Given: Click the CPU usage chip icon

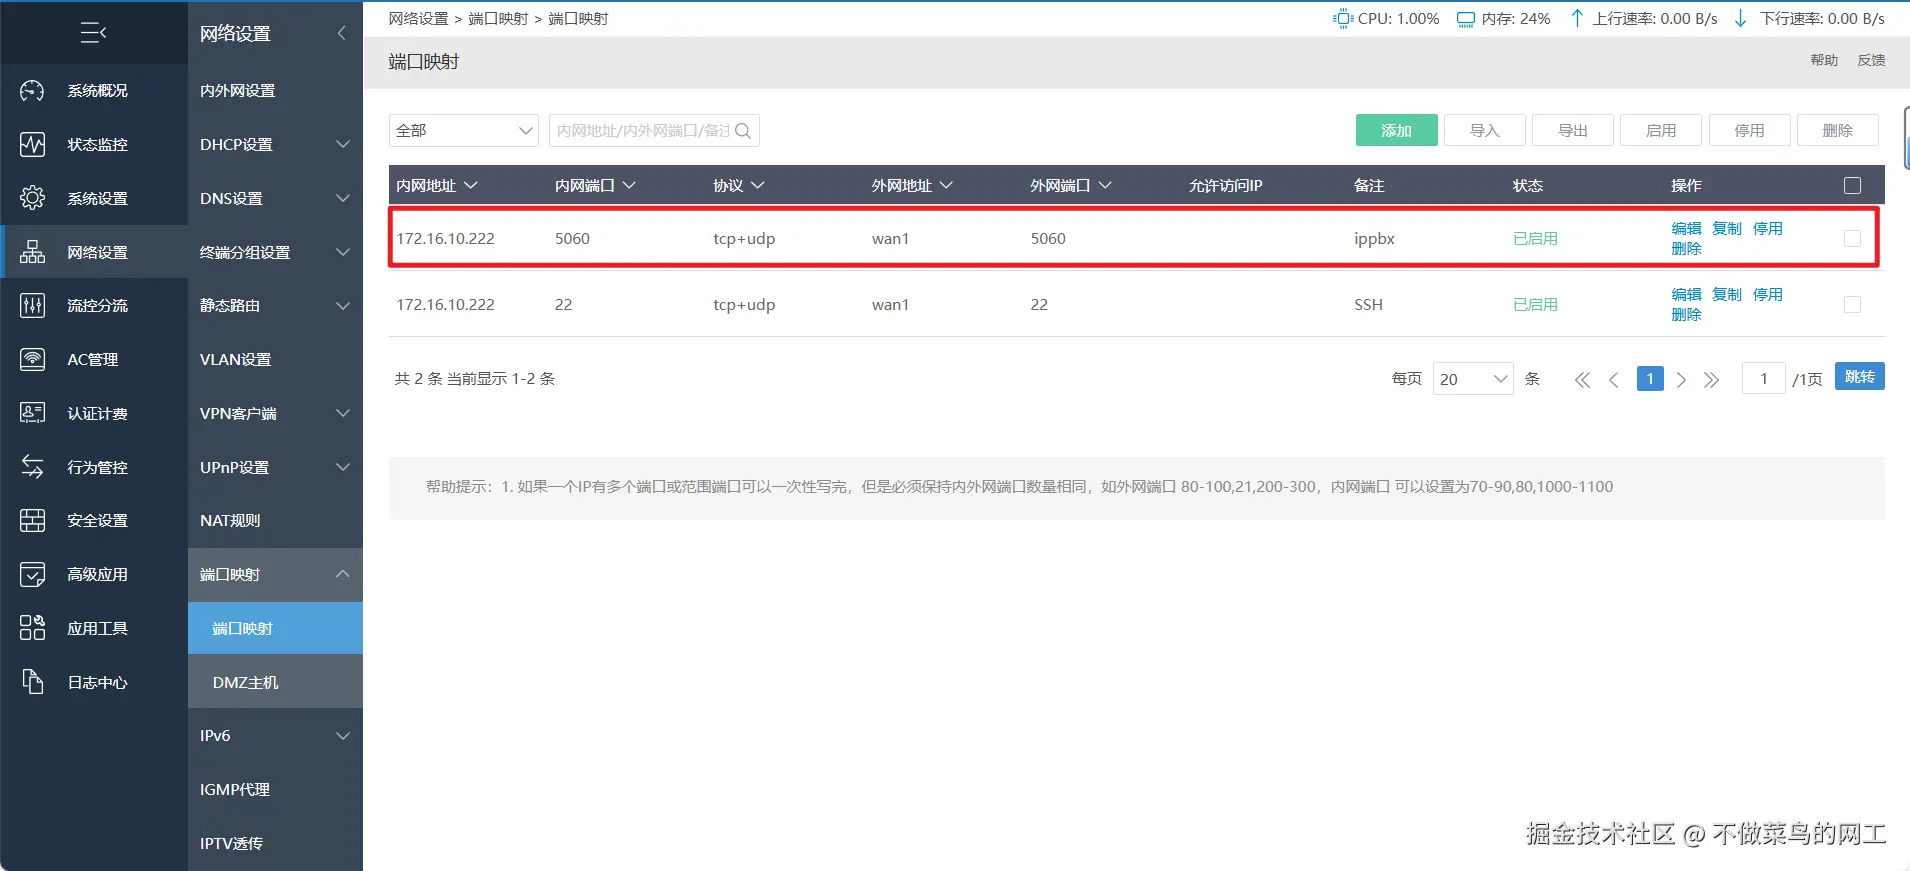Looking at the screenshot, I should pos(1343,19).
